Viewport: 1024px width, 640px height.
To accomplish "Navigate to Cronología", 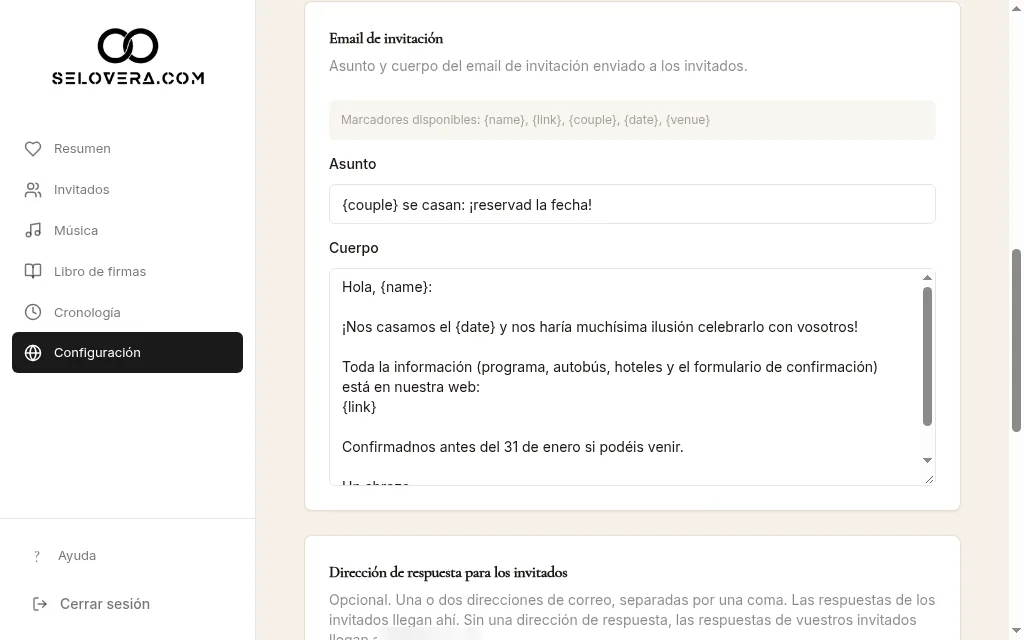I will 127,312.
